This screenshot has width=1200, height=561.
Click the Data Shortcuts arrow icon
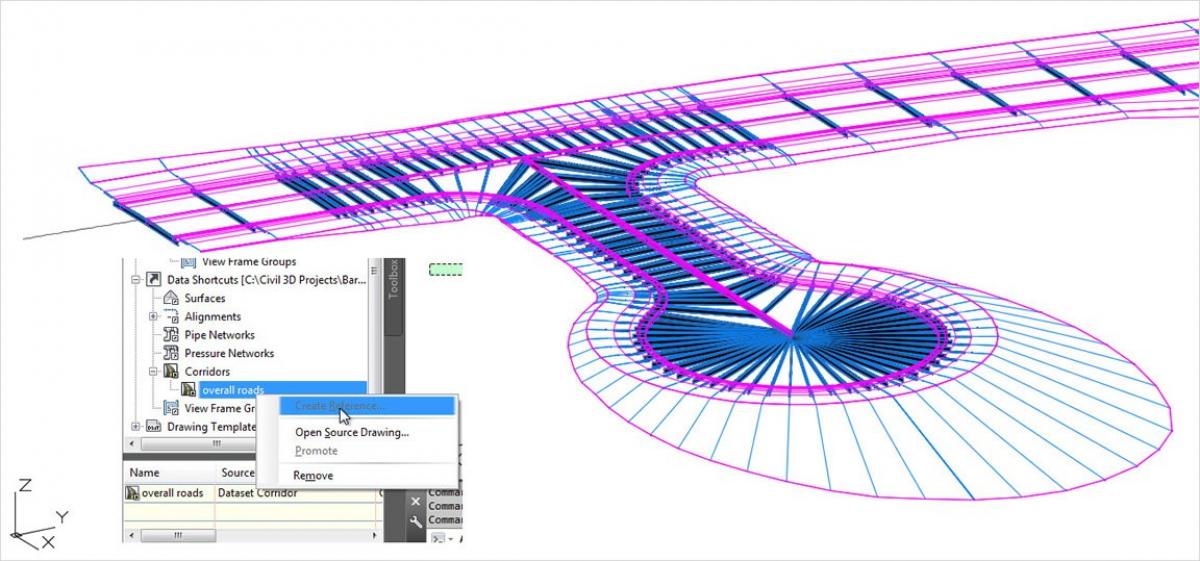pos(153,280)
